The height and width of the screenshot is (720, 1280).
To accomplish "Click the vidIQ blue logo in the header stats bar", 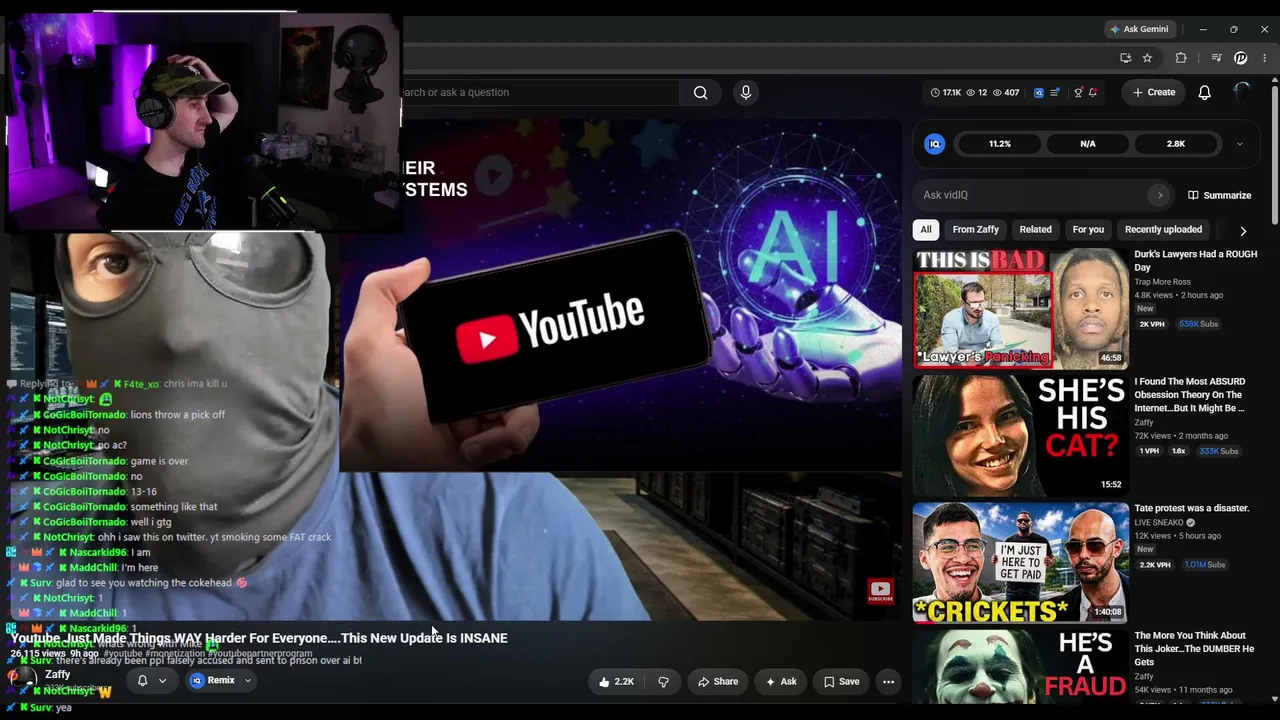I will point(1038,92).
